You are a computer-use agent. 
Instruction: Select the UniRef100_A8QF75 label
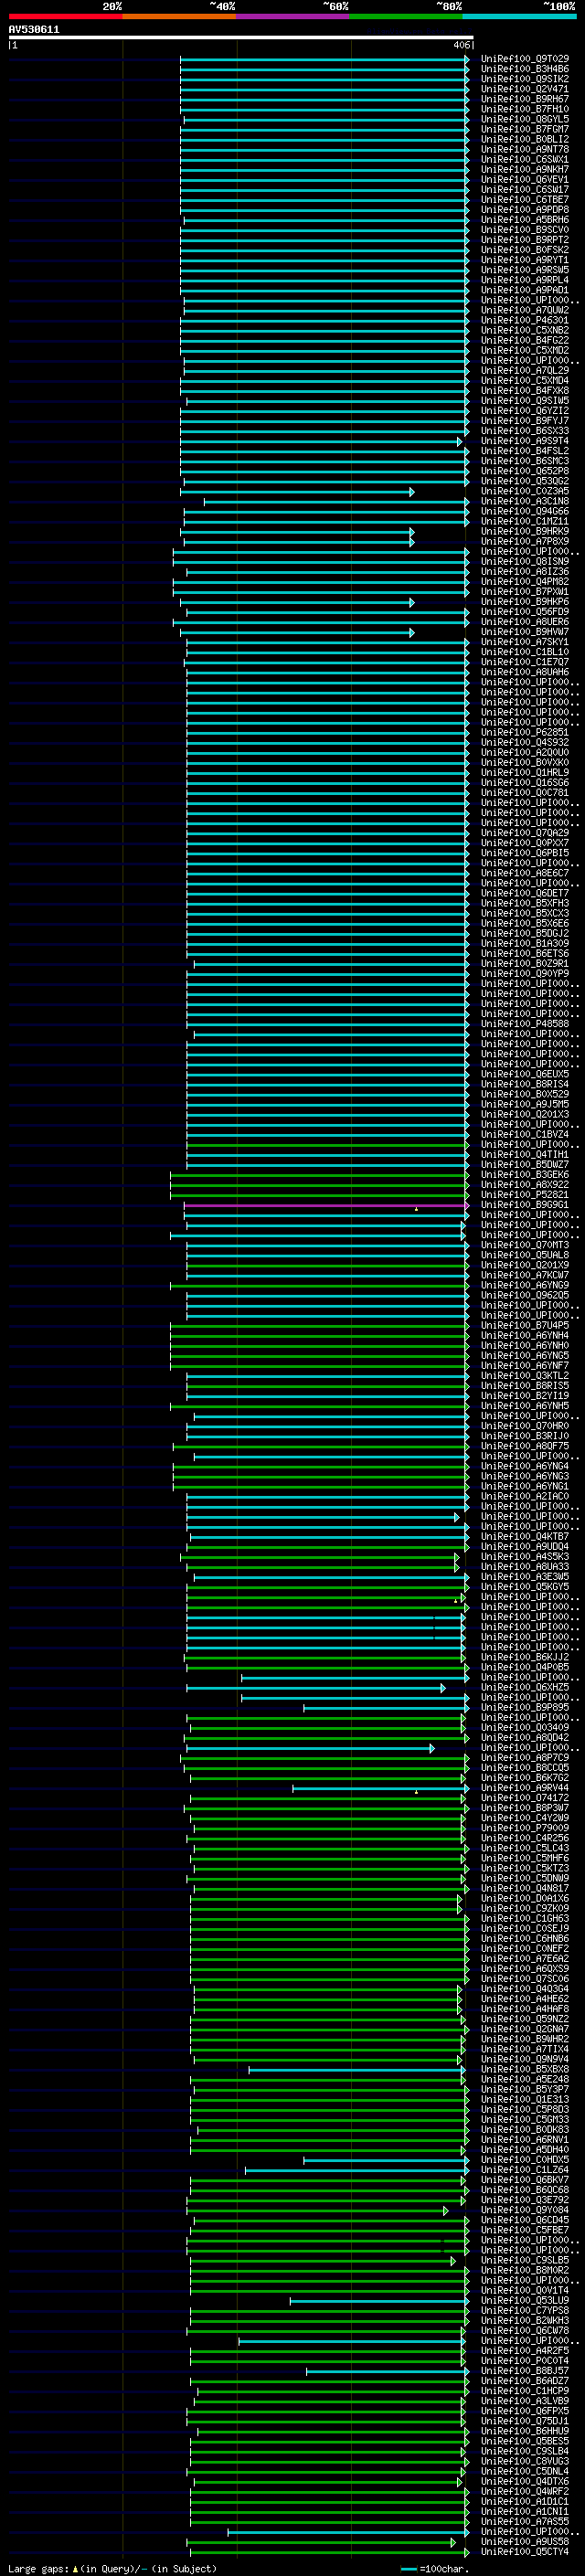pos(525,1446)
